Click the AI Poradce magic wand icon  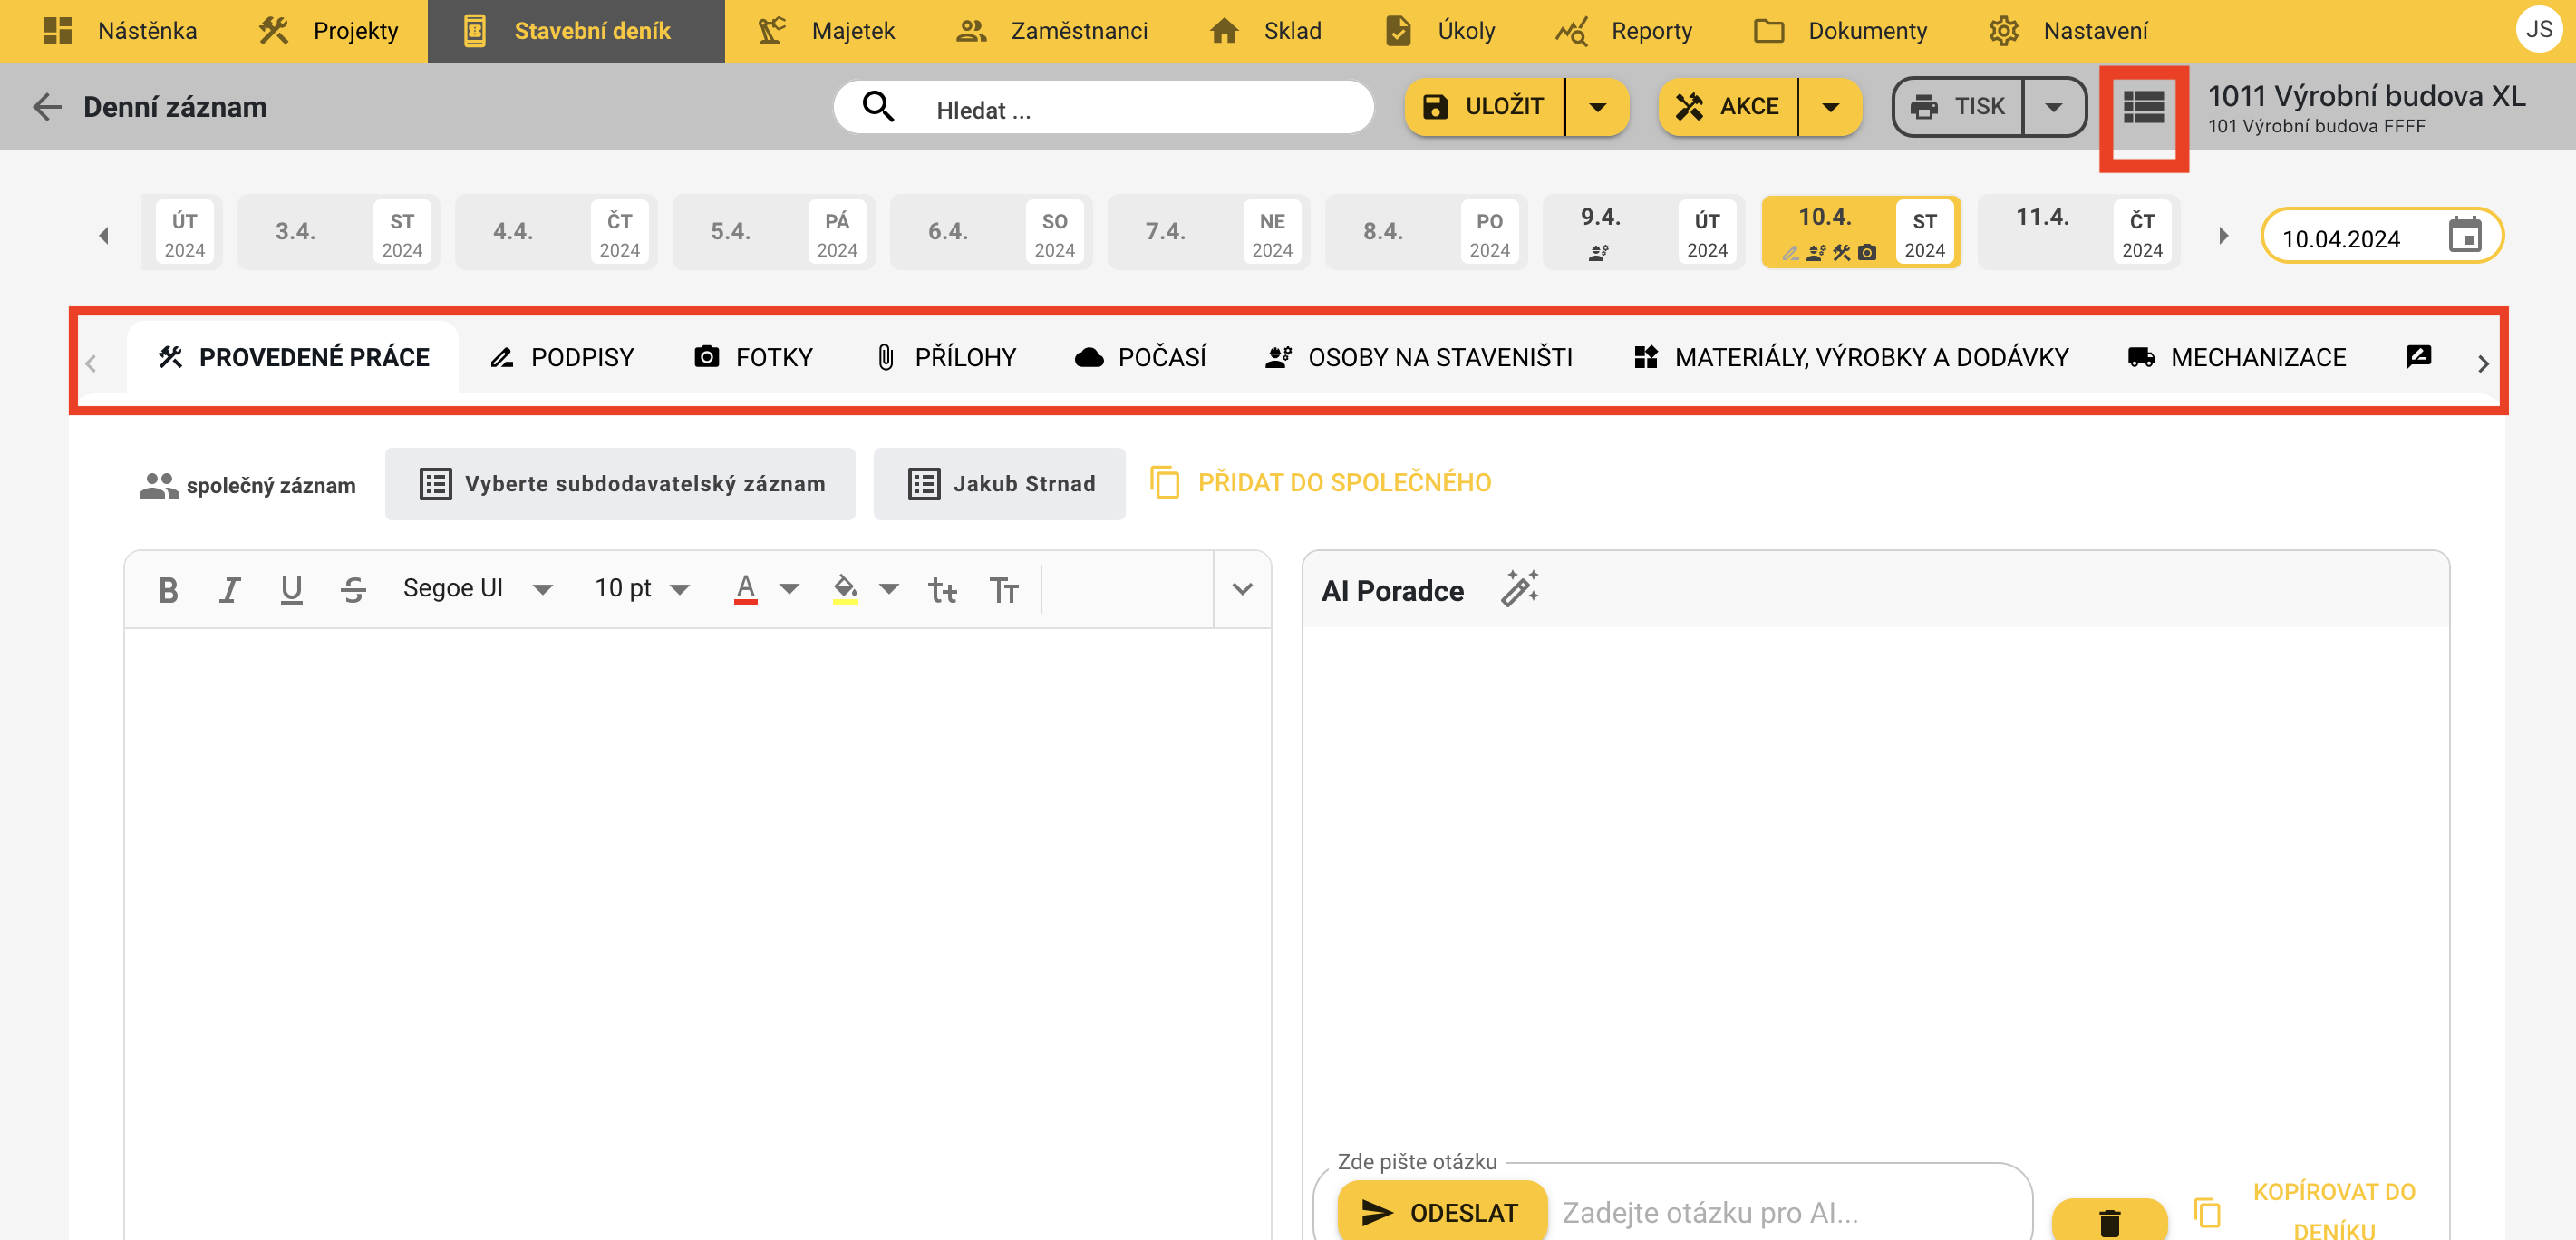(1518, 589)
